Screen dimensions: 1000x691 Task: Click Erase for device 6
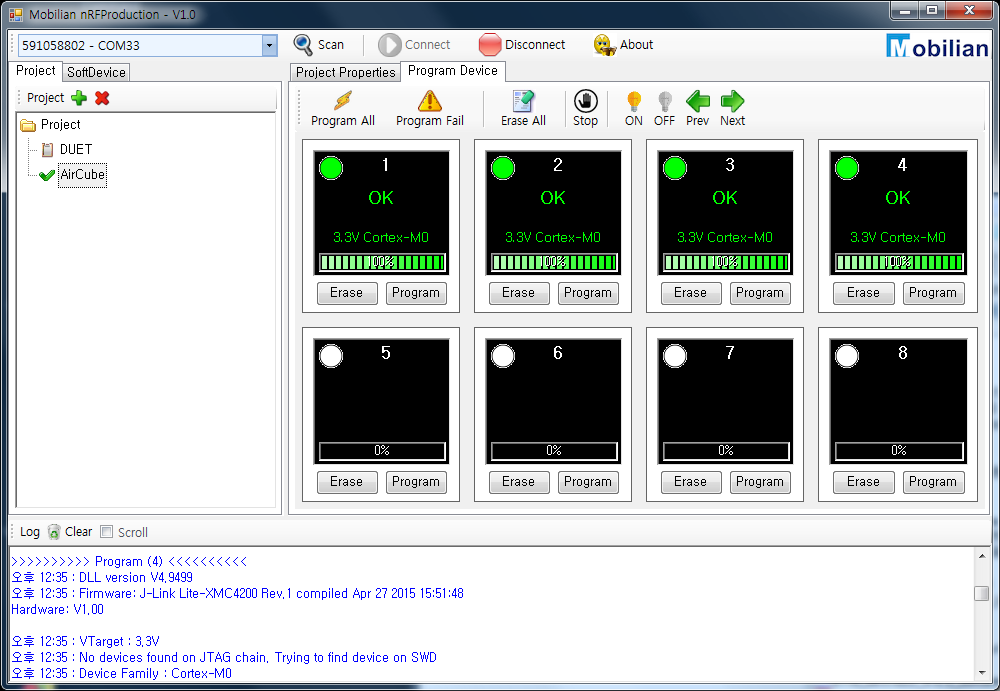518,482
